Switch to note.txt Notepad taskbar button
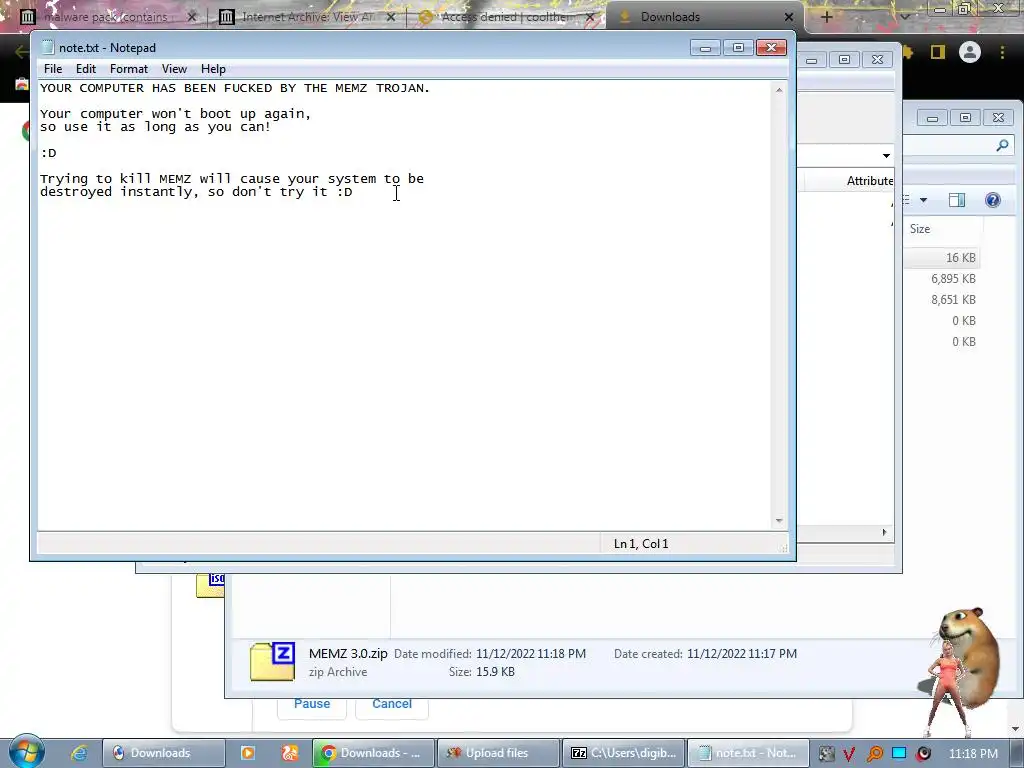This screenshot has width=1024, height=768. coord(749,753)
